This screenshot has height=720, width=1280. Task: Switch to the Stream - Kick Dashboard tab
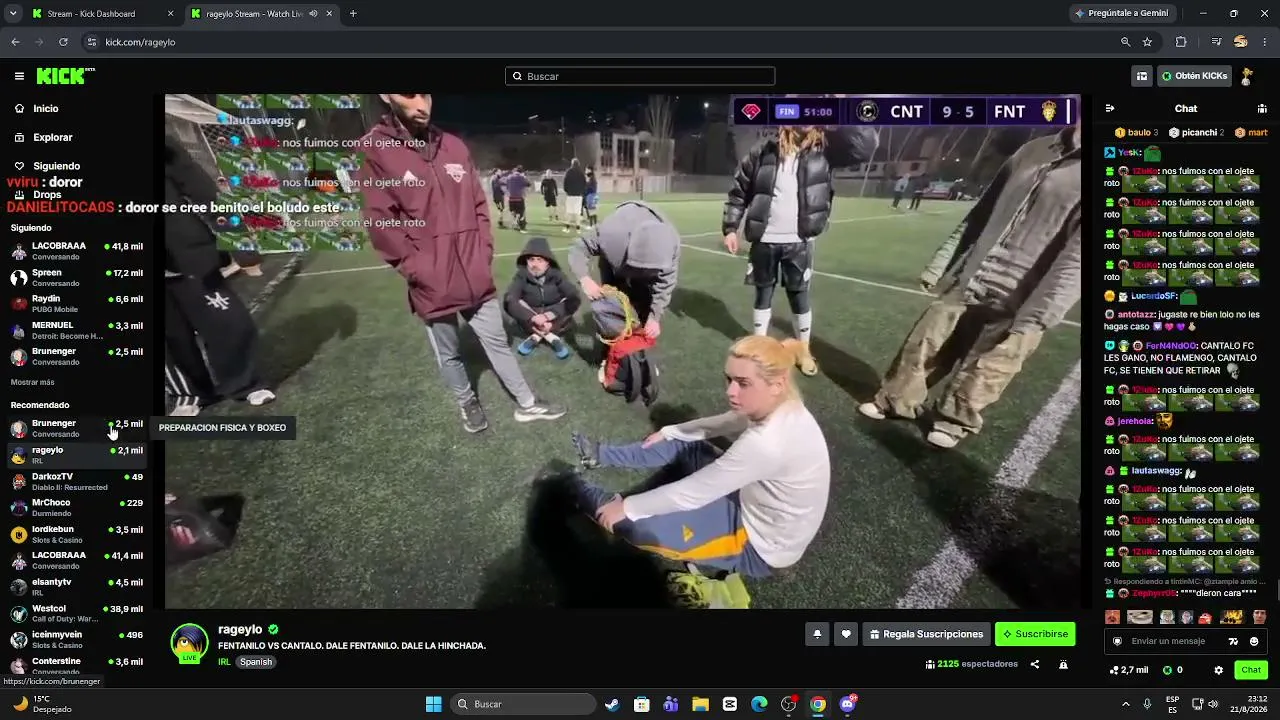coord(103,14)
